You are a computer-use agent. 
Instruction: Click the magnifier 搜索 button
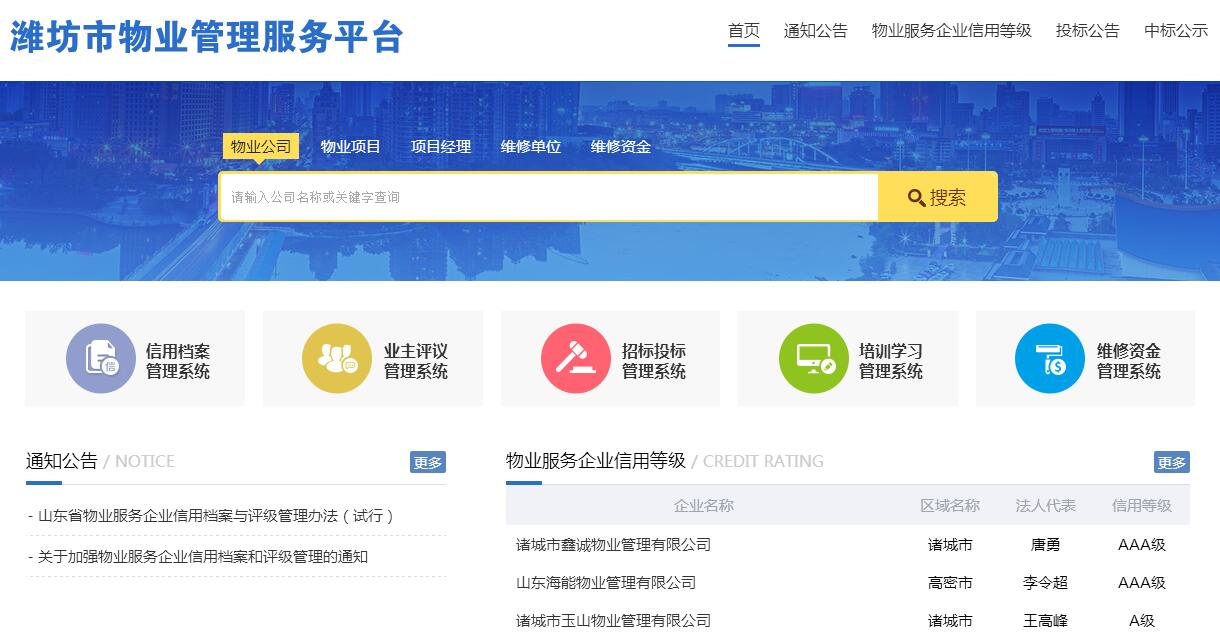point(937,197)
